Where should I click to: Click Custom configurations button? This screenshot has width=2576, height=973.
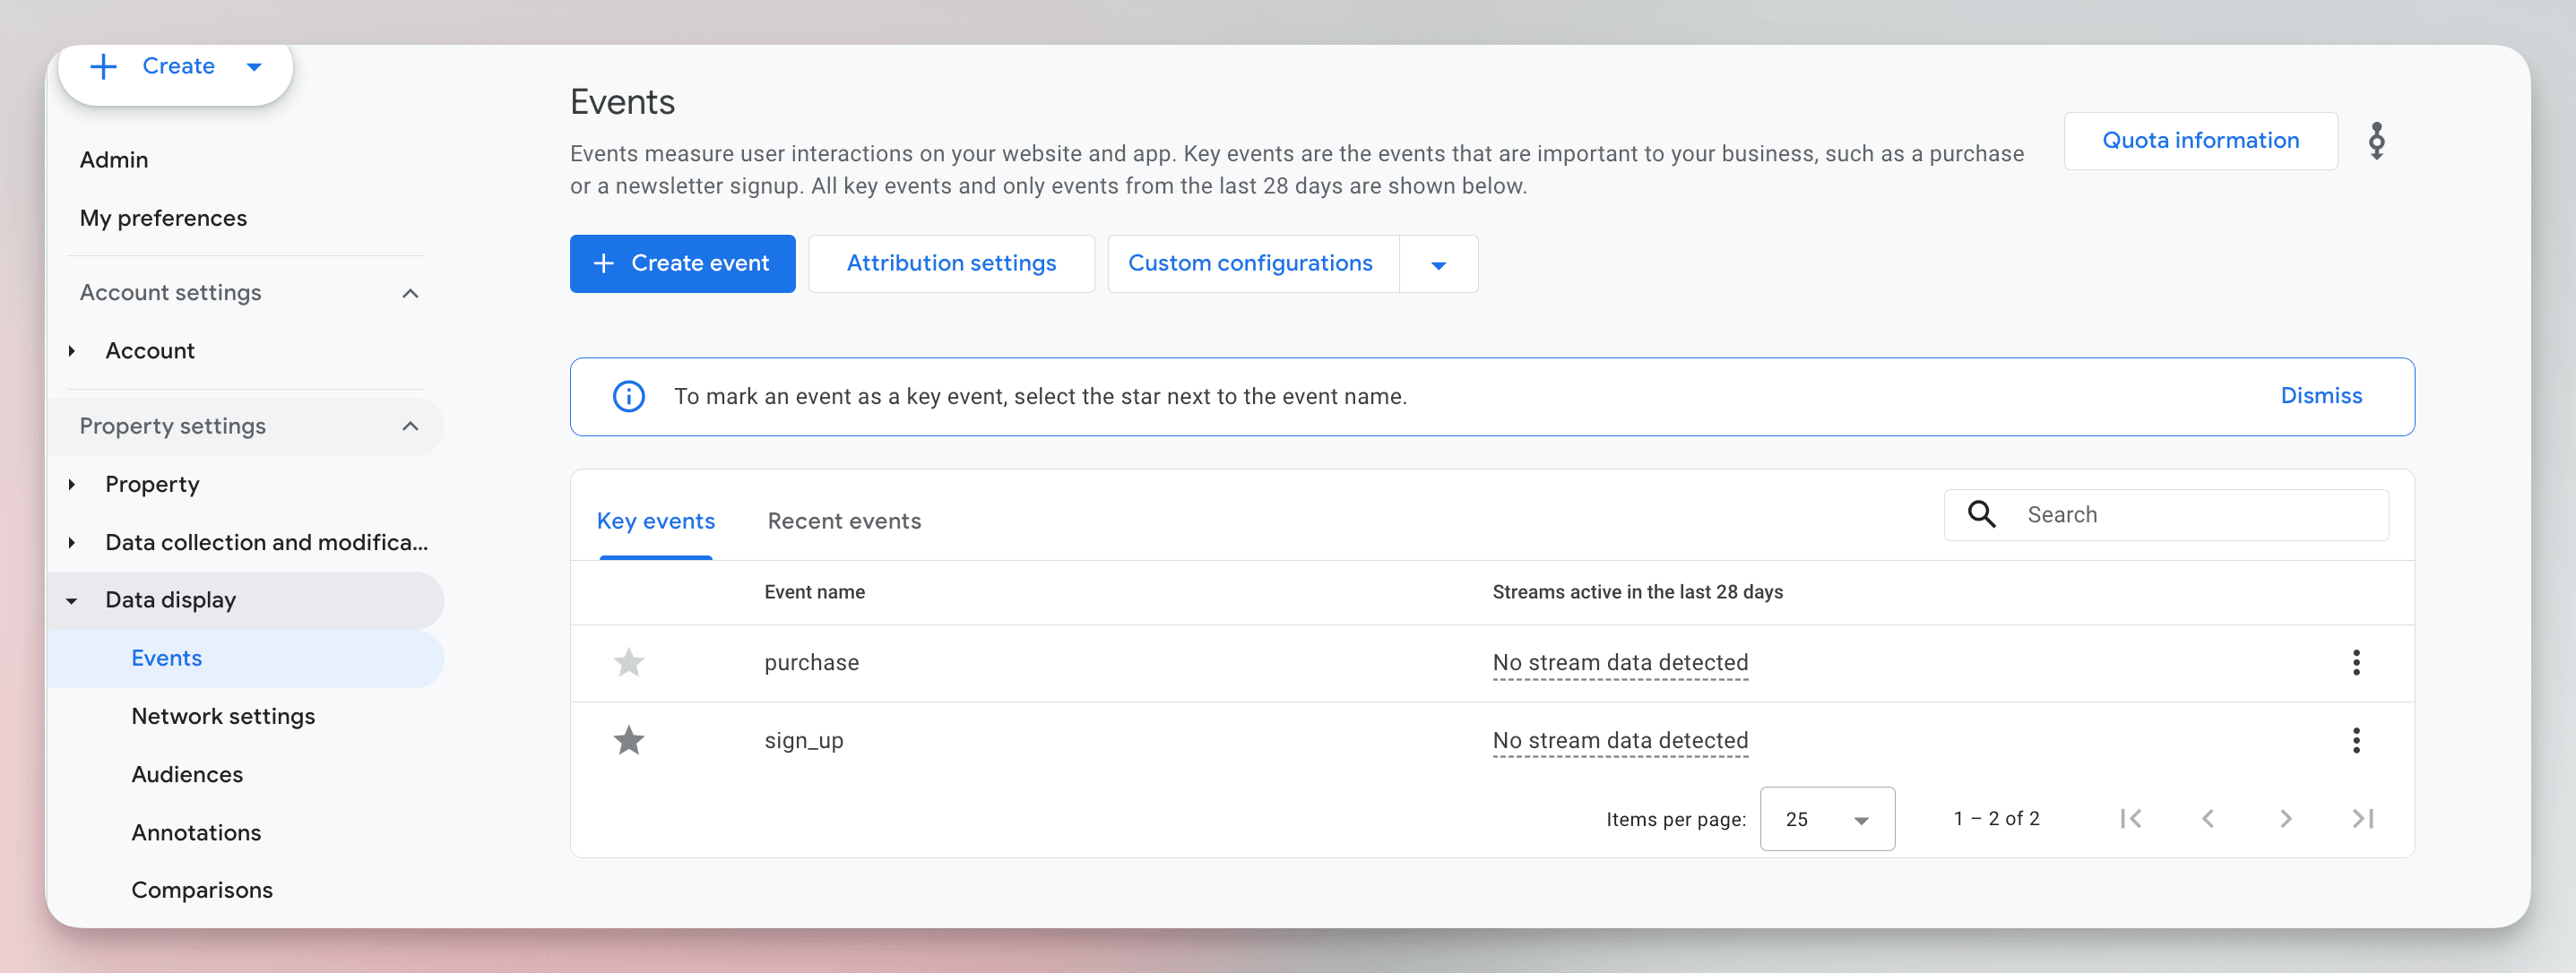[1252, 263]
